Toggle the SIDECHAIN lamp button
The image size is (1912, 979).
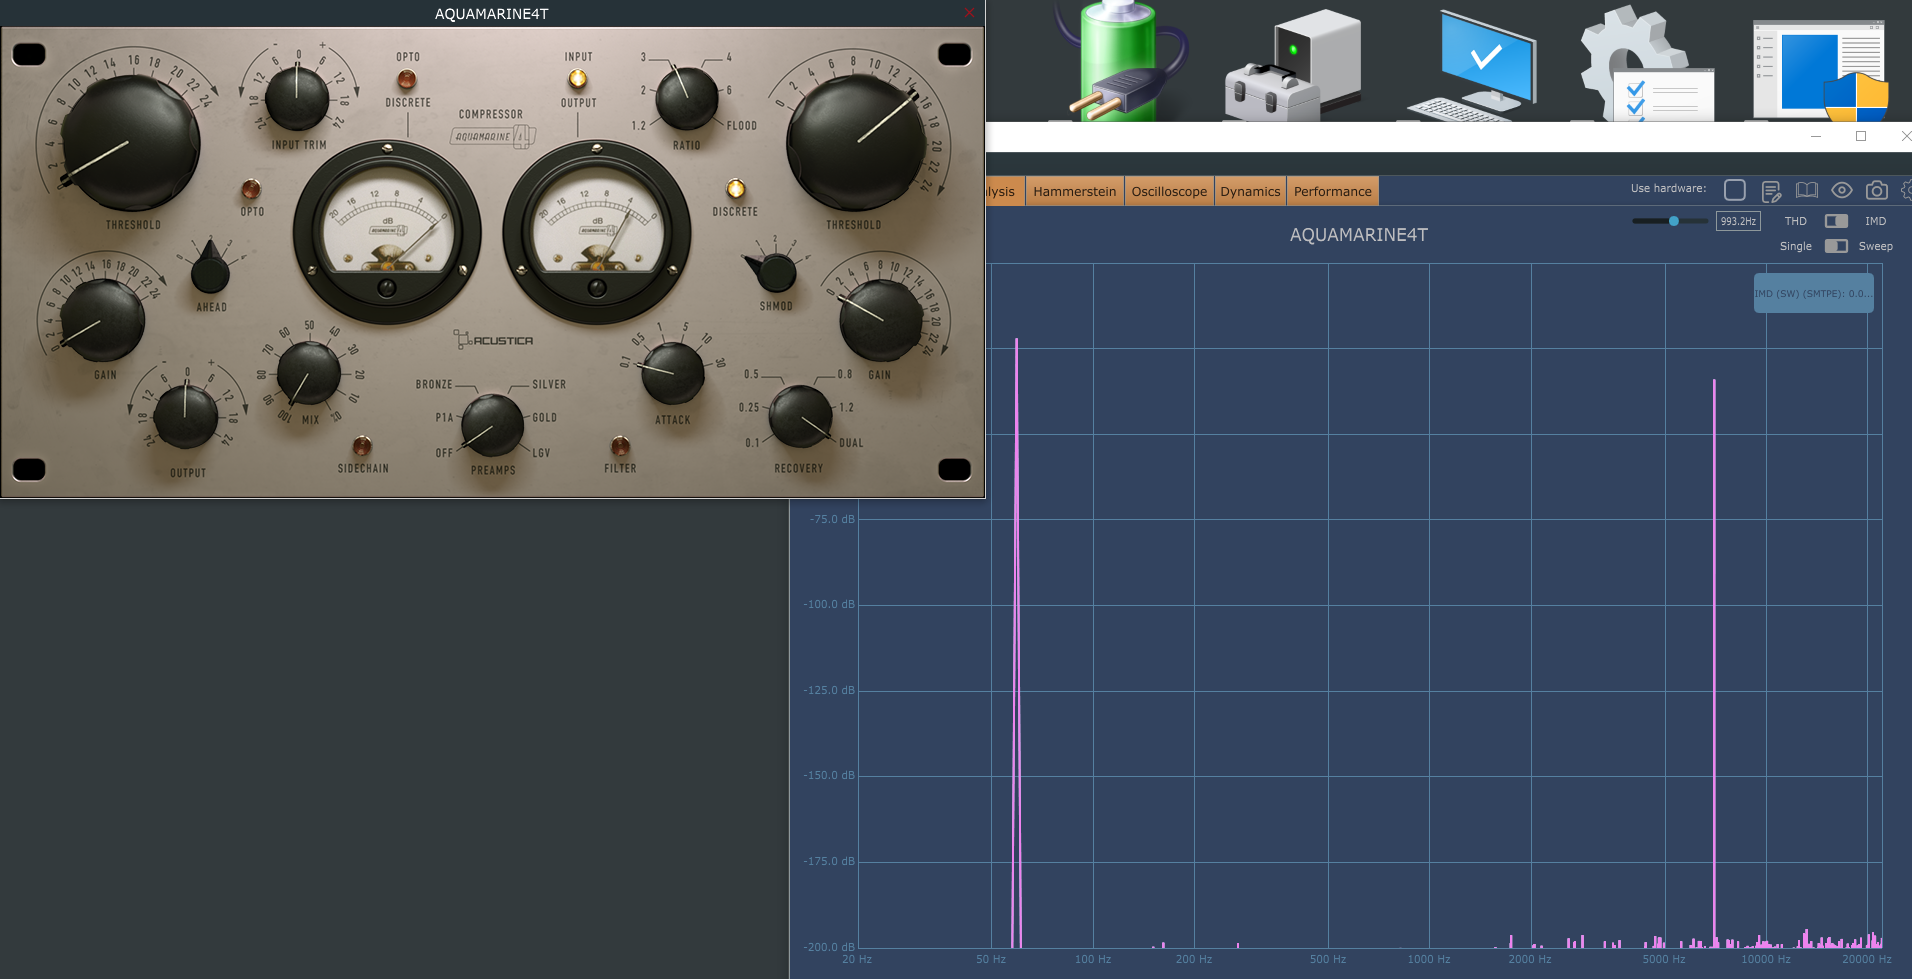click(362, 445)
